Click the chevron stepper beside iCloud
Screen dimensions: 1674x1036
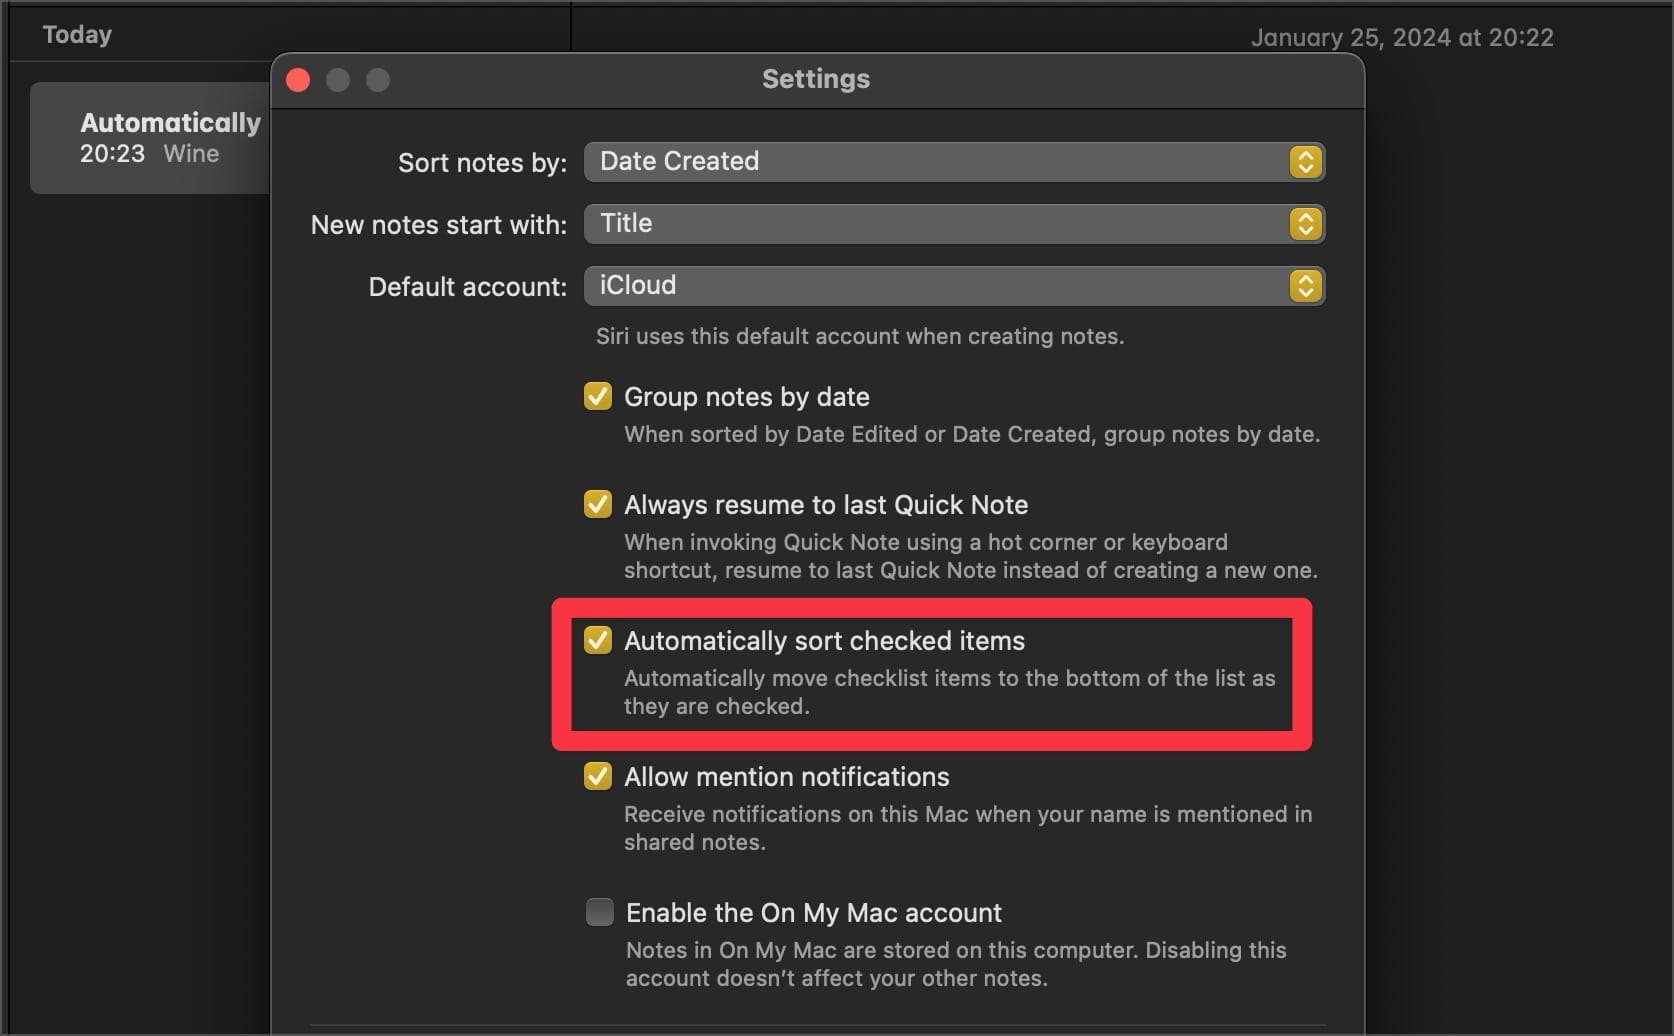(1304, 286)
